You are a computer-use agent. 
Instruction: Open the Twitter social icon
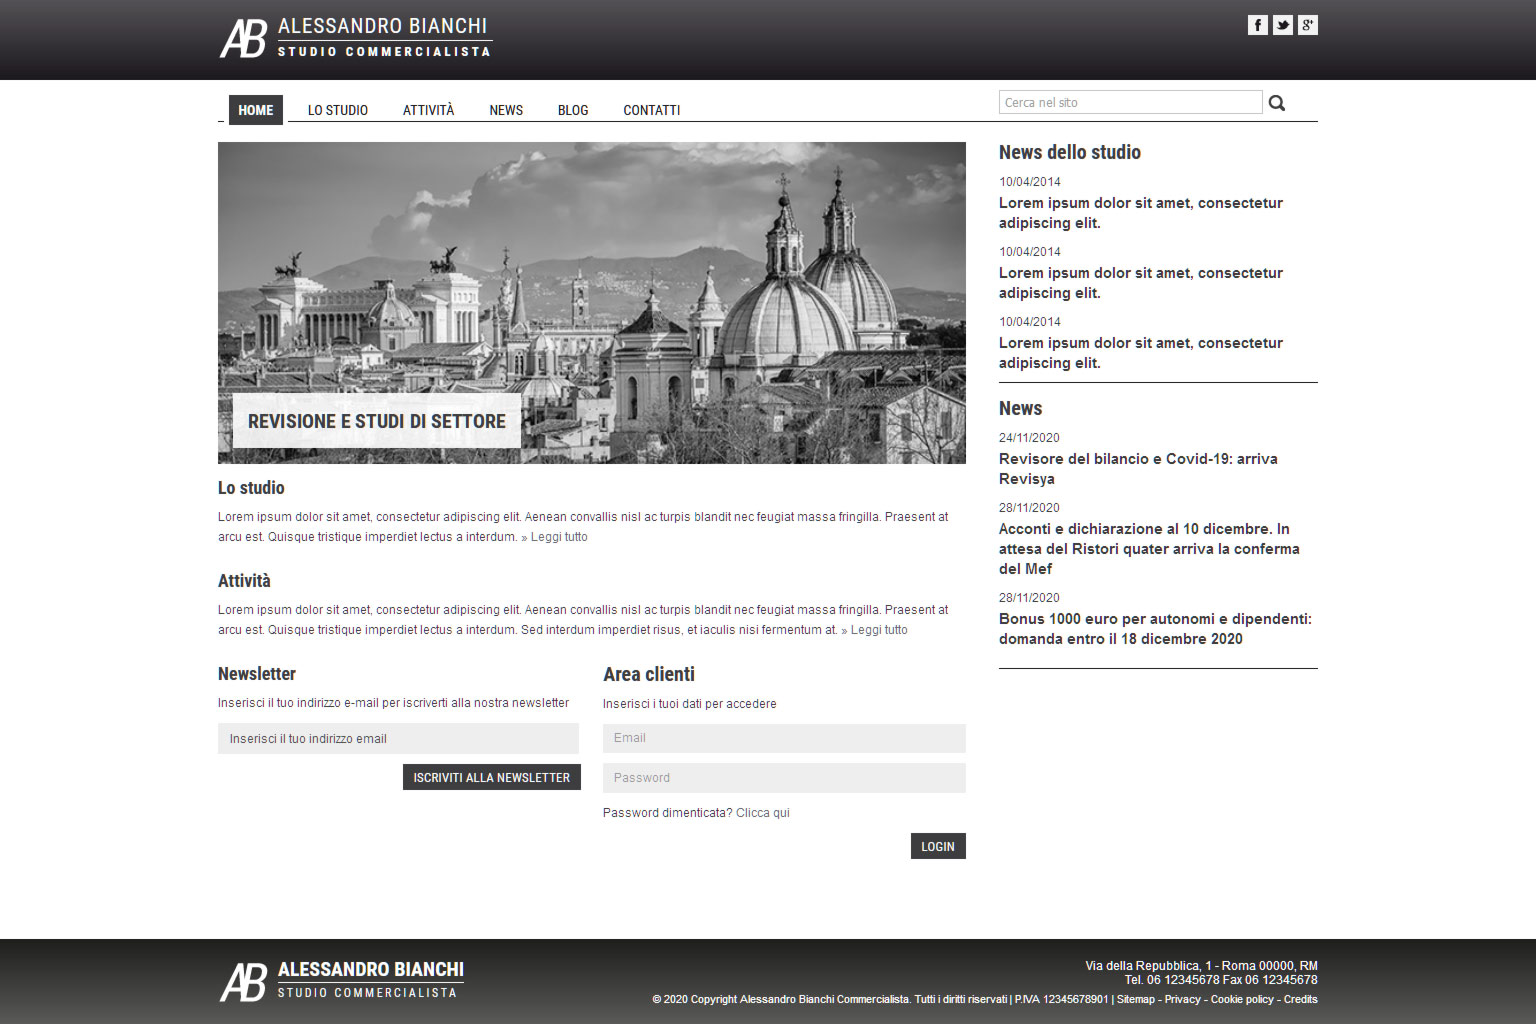1282,25
